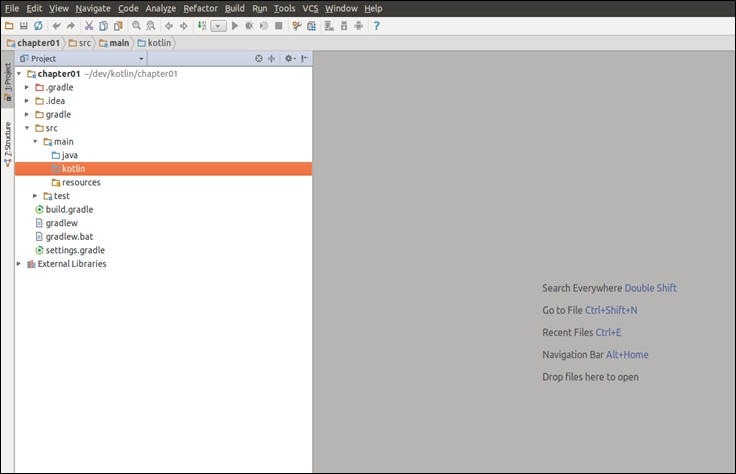
Task: Click the Run play button
Action: [235, 26]
